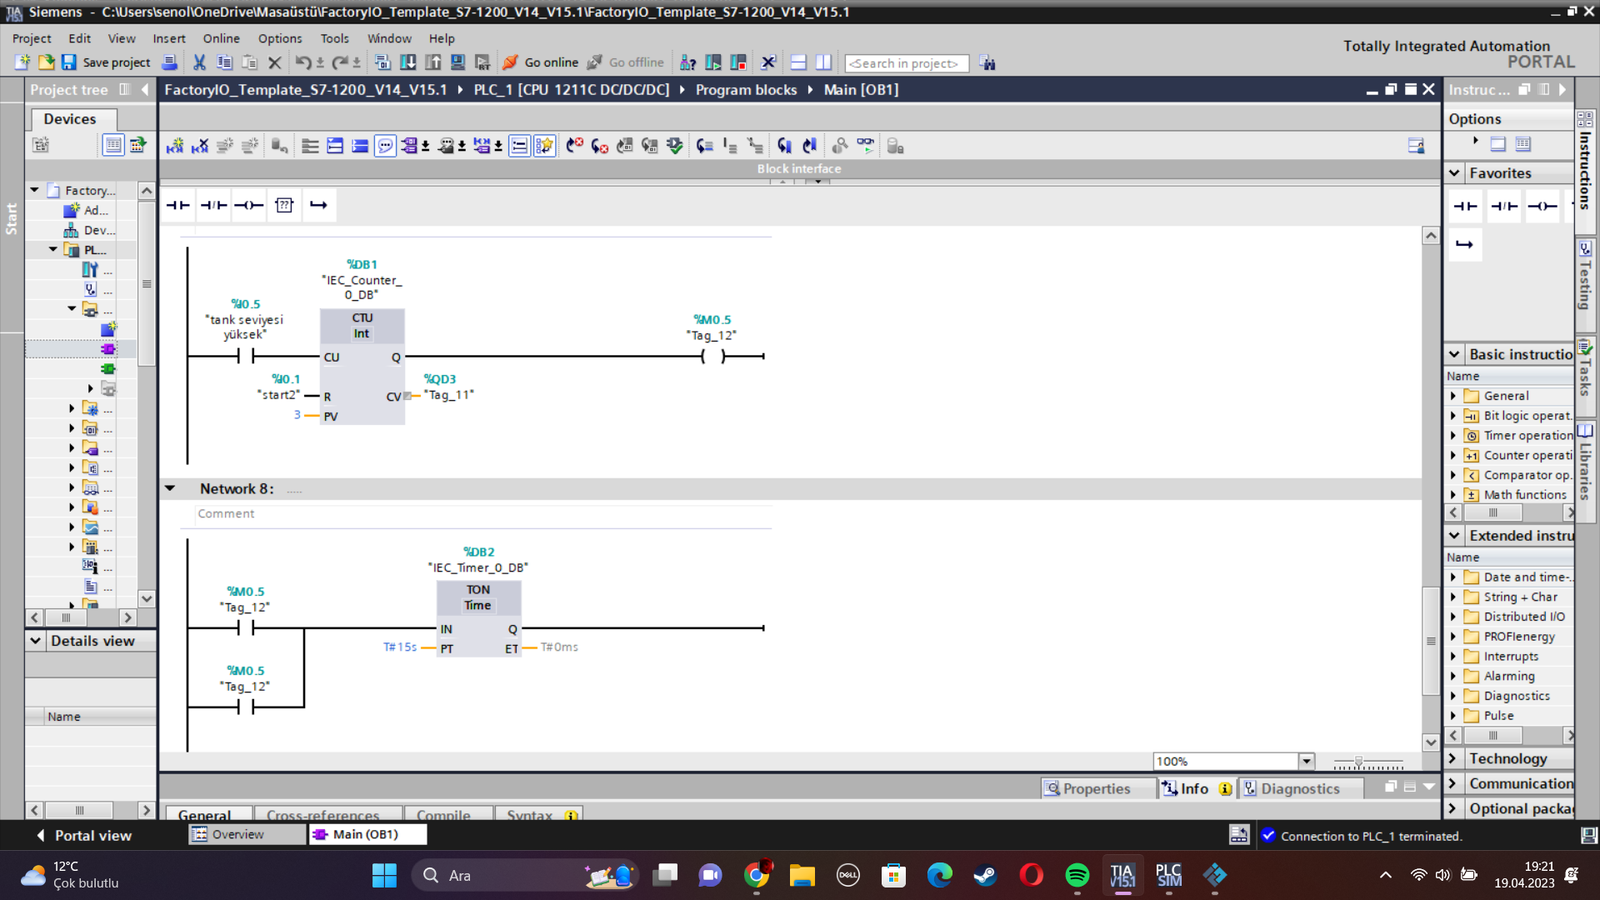Switch to Portal view
This screenshot has width=1600, height=900.
[84, 836]
